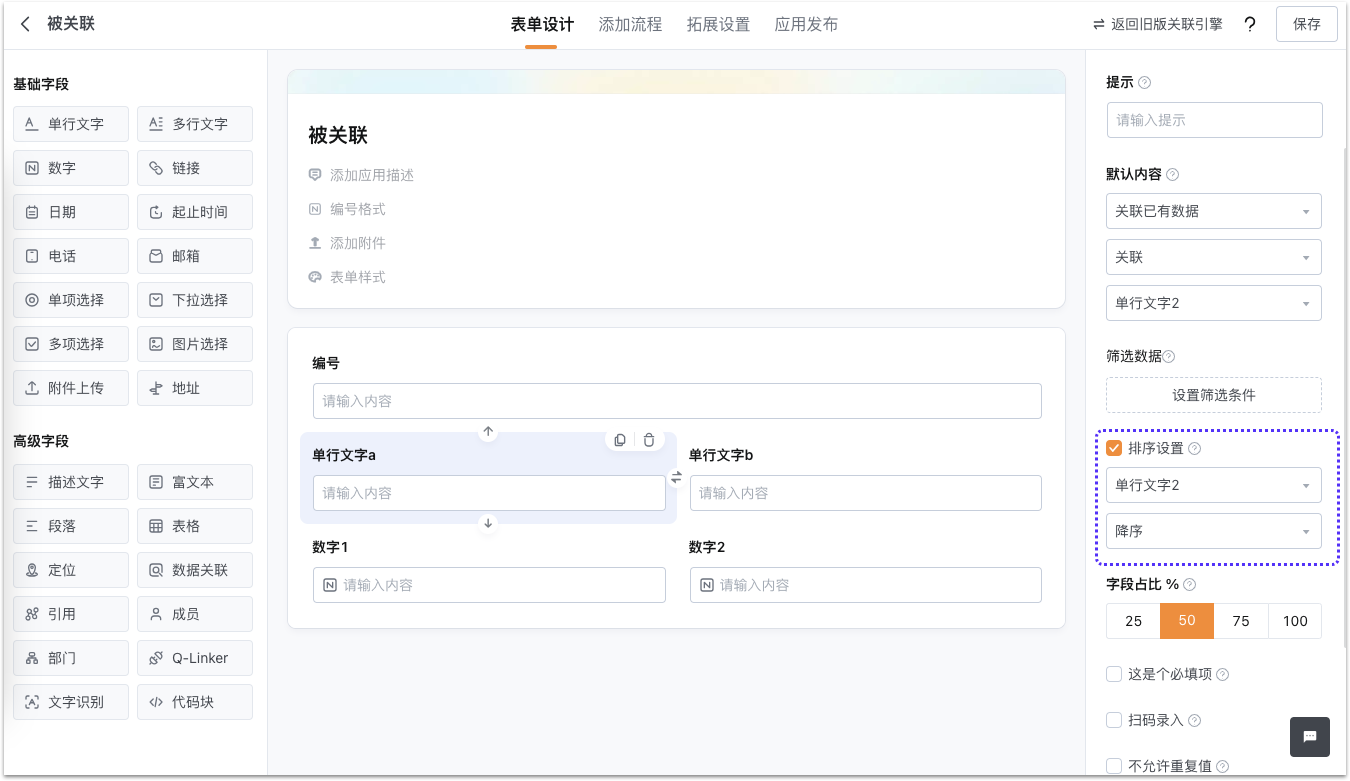
Task: Copy the 单行文字a field using duplicate icon
Action: pos(620,440)
